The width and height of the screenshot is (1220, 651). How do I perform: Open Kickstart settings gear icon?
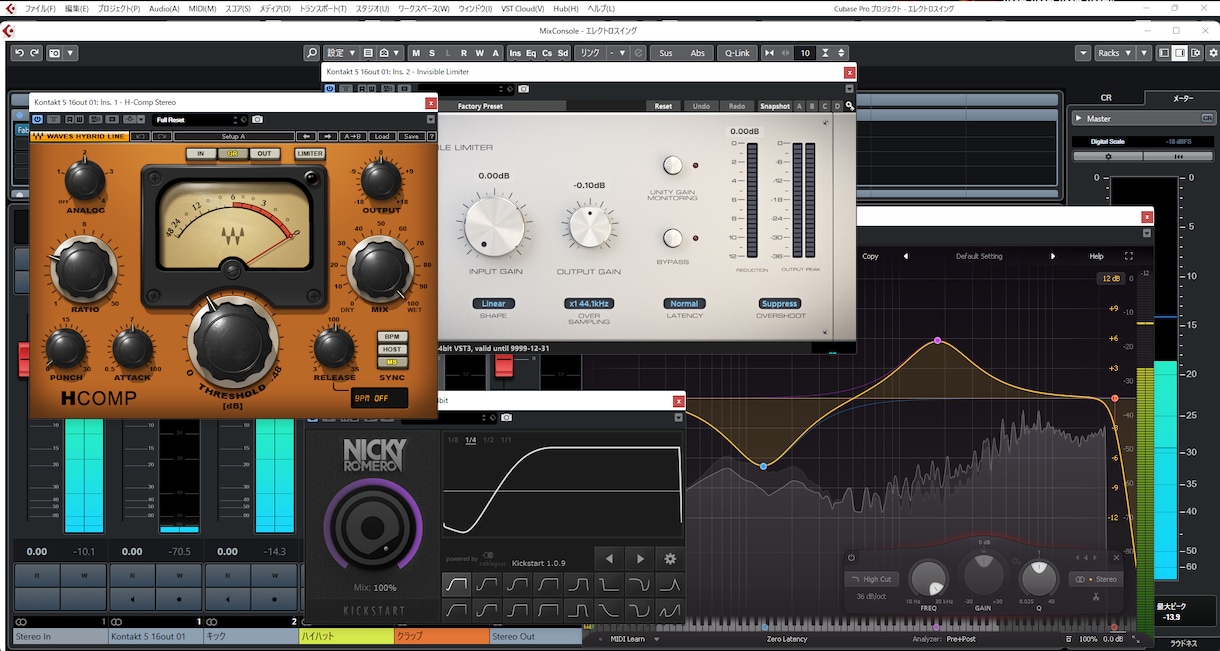coord(670,559)
